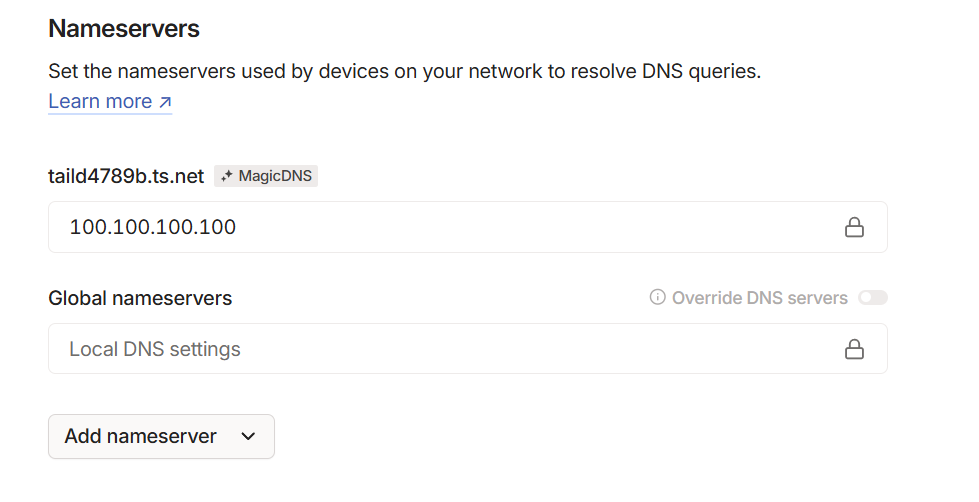This screenshot has width=979, height=502.
Task: Click the Nameservers section heading
Action: (x=124, y=29)
